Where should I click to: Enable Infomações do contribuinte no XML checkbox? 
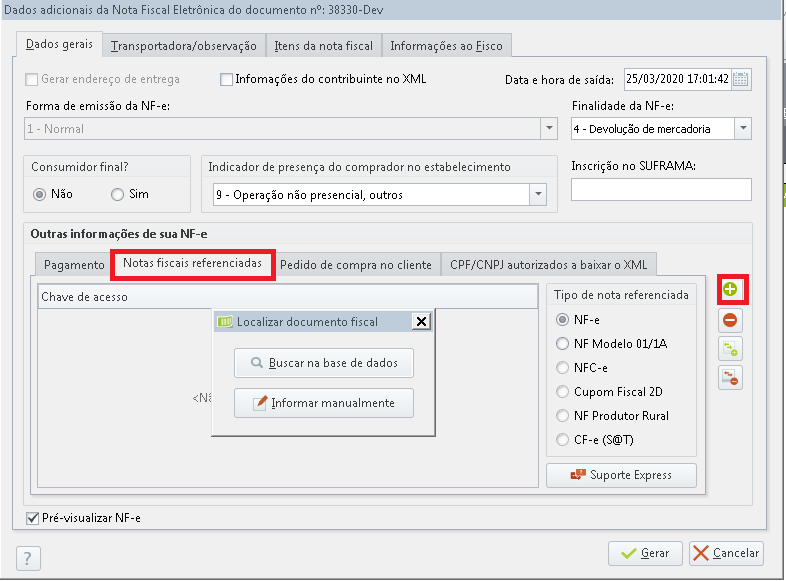[226, 79]
